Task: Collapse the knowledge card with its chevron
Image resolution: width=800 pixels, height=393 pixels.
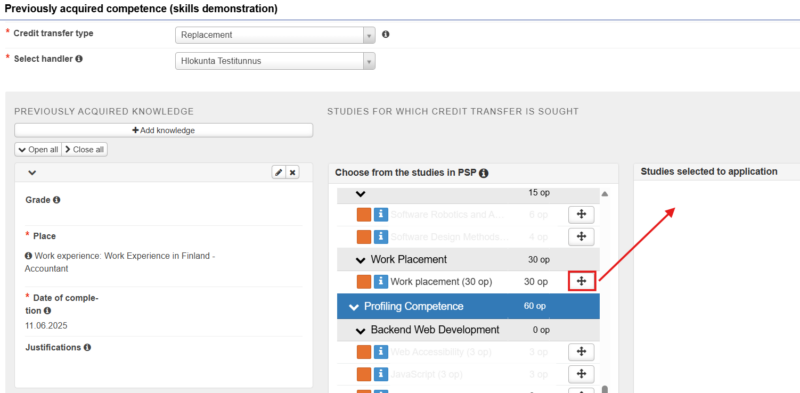Action: tap(32, 173)
